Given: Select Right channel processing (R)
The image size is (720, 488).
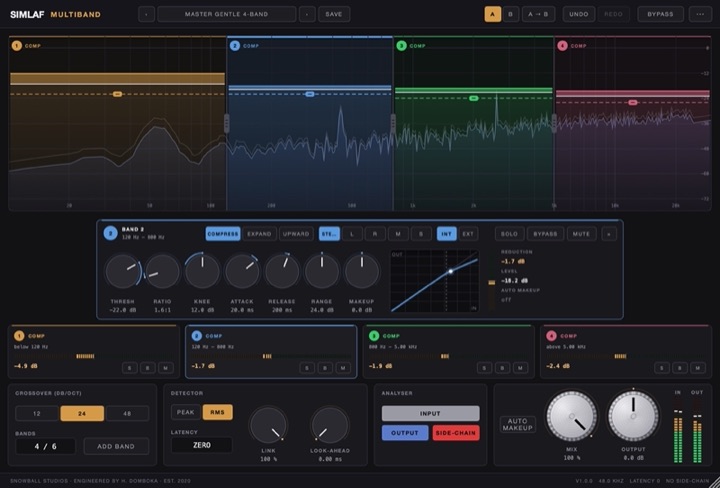Looking at the screenshot, I should pos(375,234).
